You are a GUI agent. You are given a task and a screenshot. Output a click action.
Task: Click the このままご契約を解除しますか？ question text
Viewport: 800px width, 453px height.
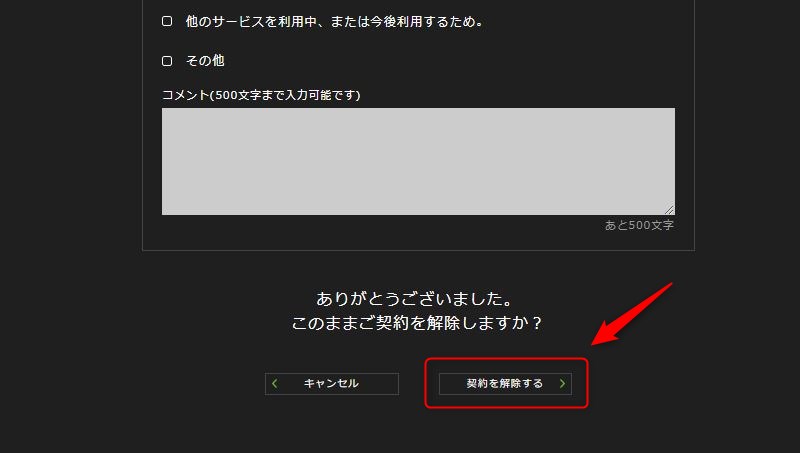pyautogui.click(x=416, y=323)
